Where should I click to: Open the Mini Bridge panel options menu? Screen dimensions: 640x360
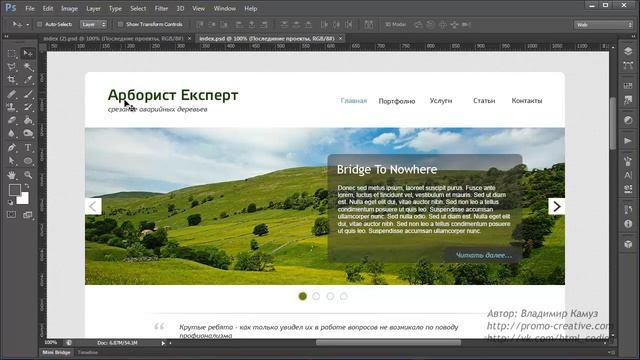tap(611, 353)
